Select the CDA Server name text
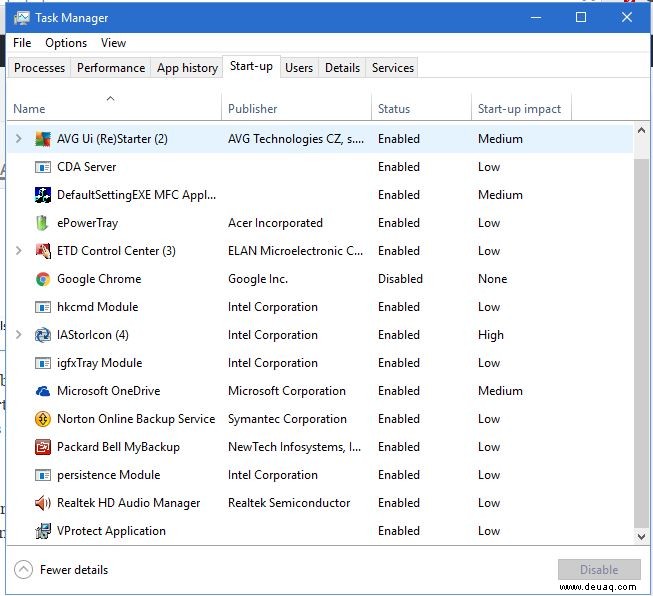The image size is (653, 596). tap(87, 167)
